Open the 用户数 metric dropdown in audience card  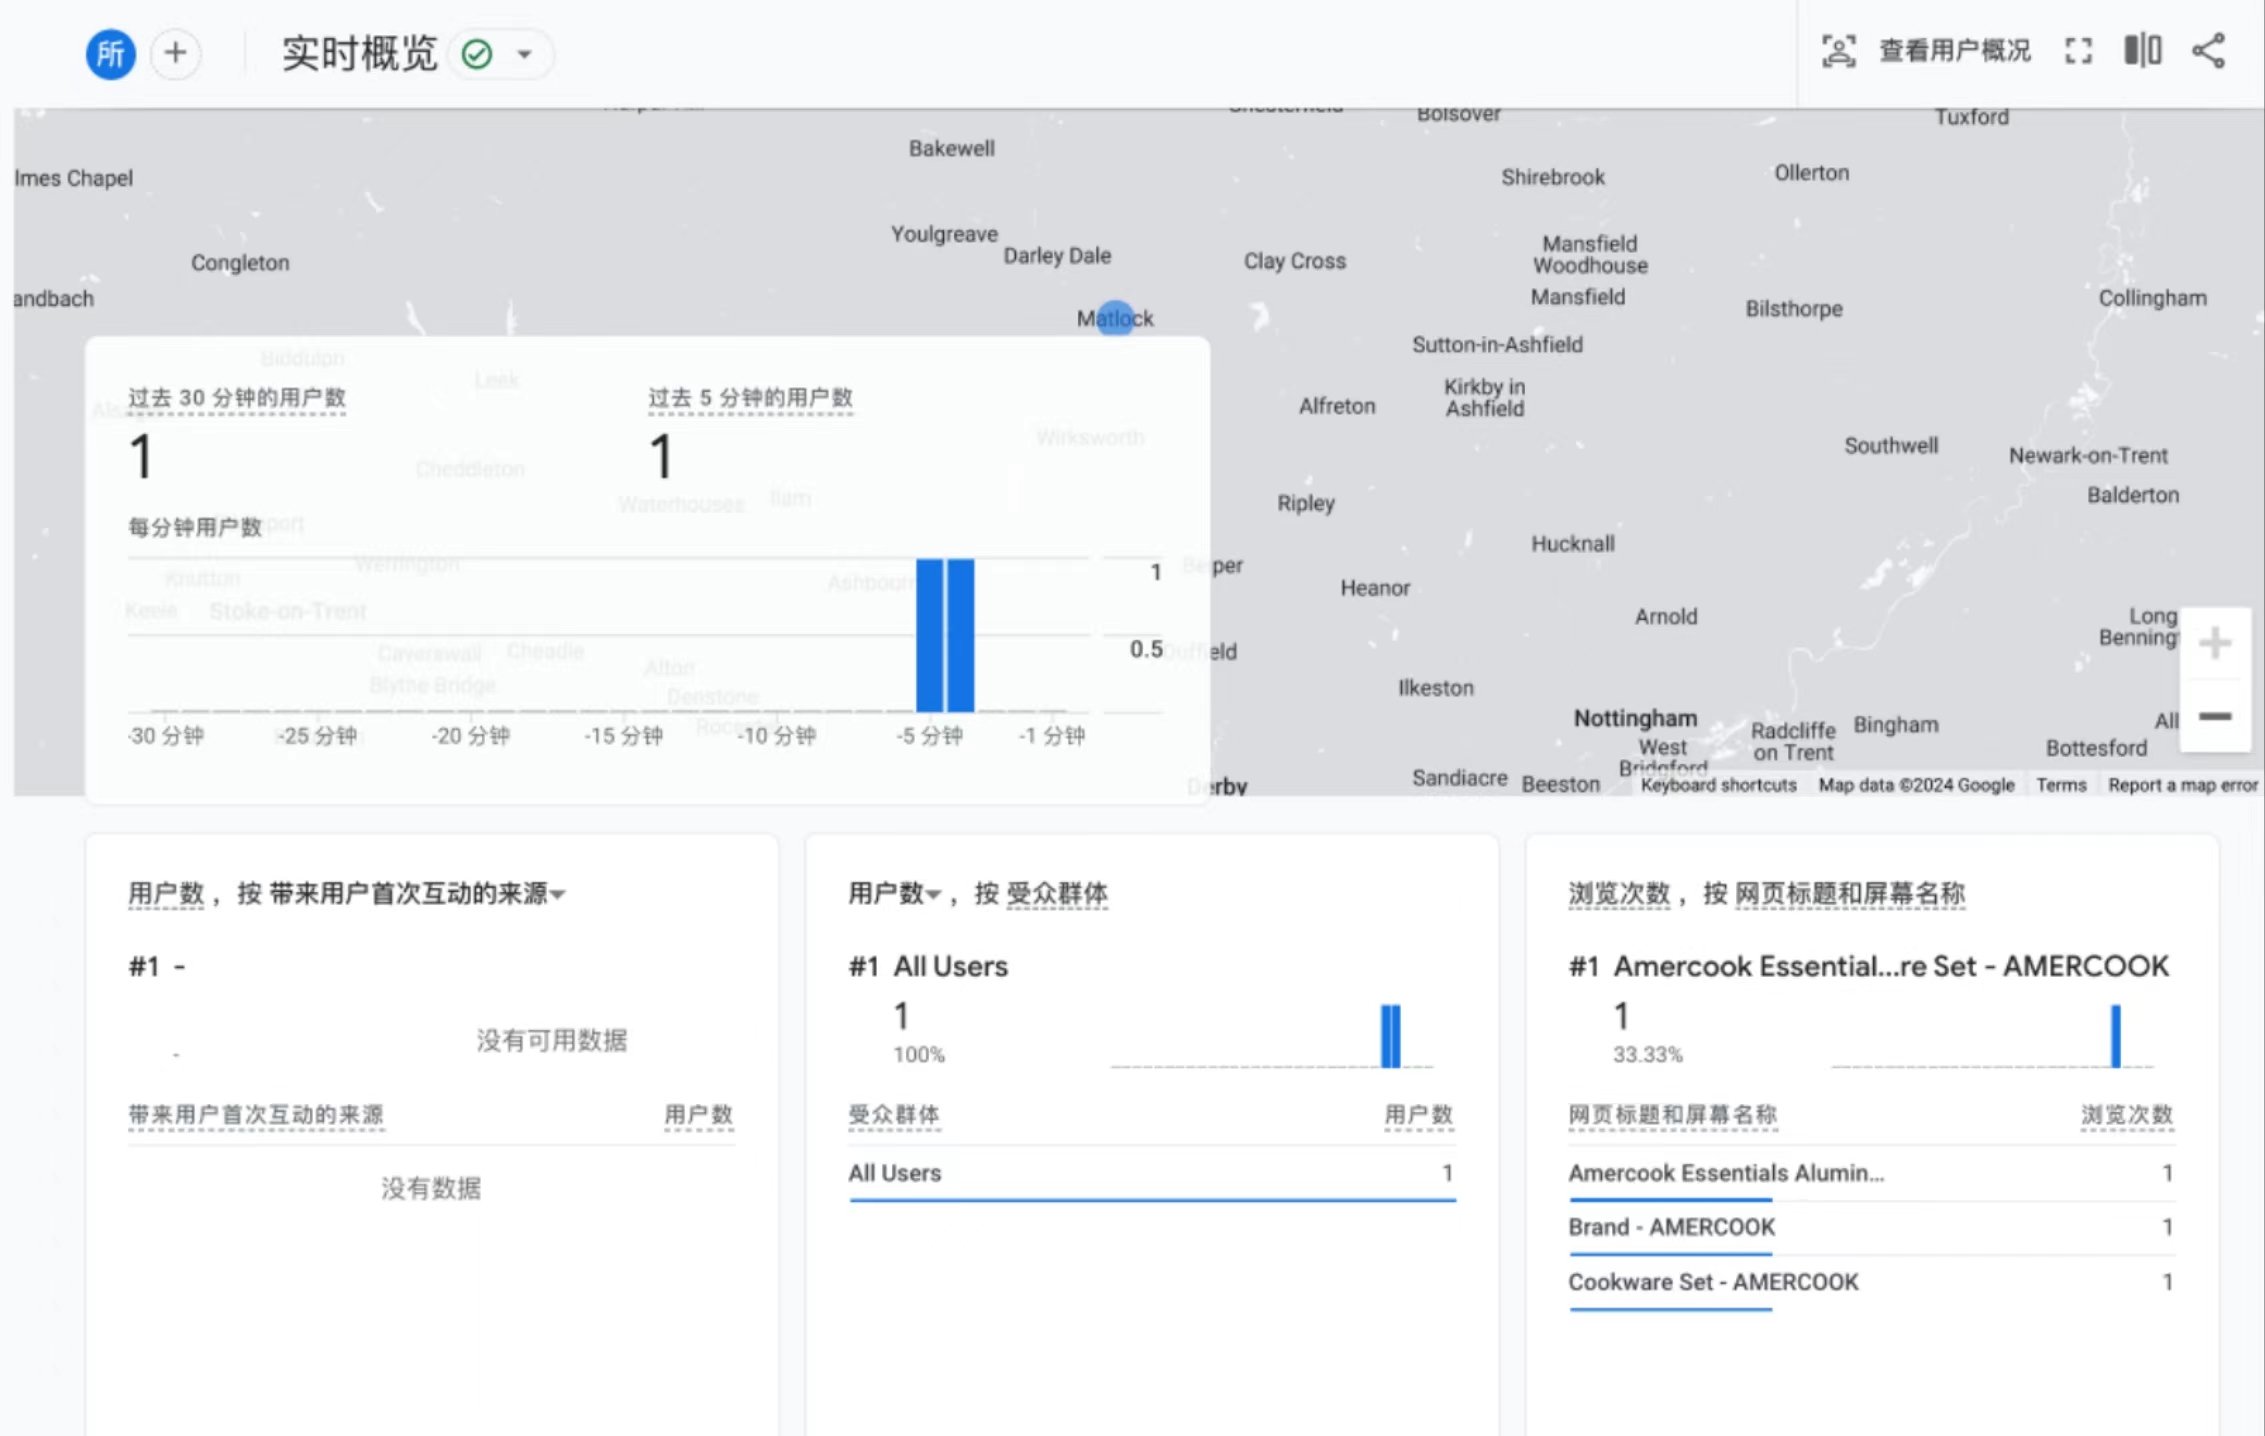pos(932,894)
